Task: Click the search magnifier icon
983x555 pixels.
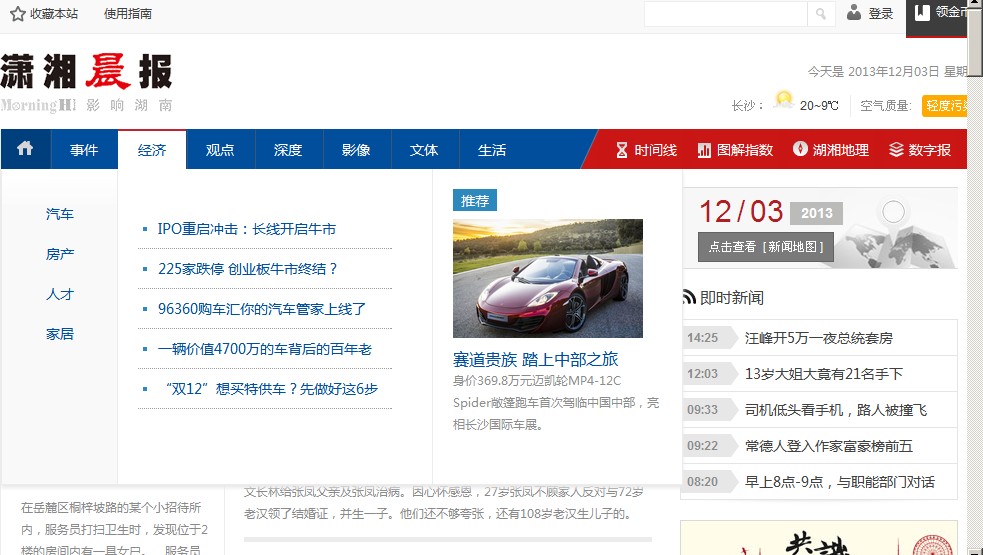Action: click(x=820, y=14)
